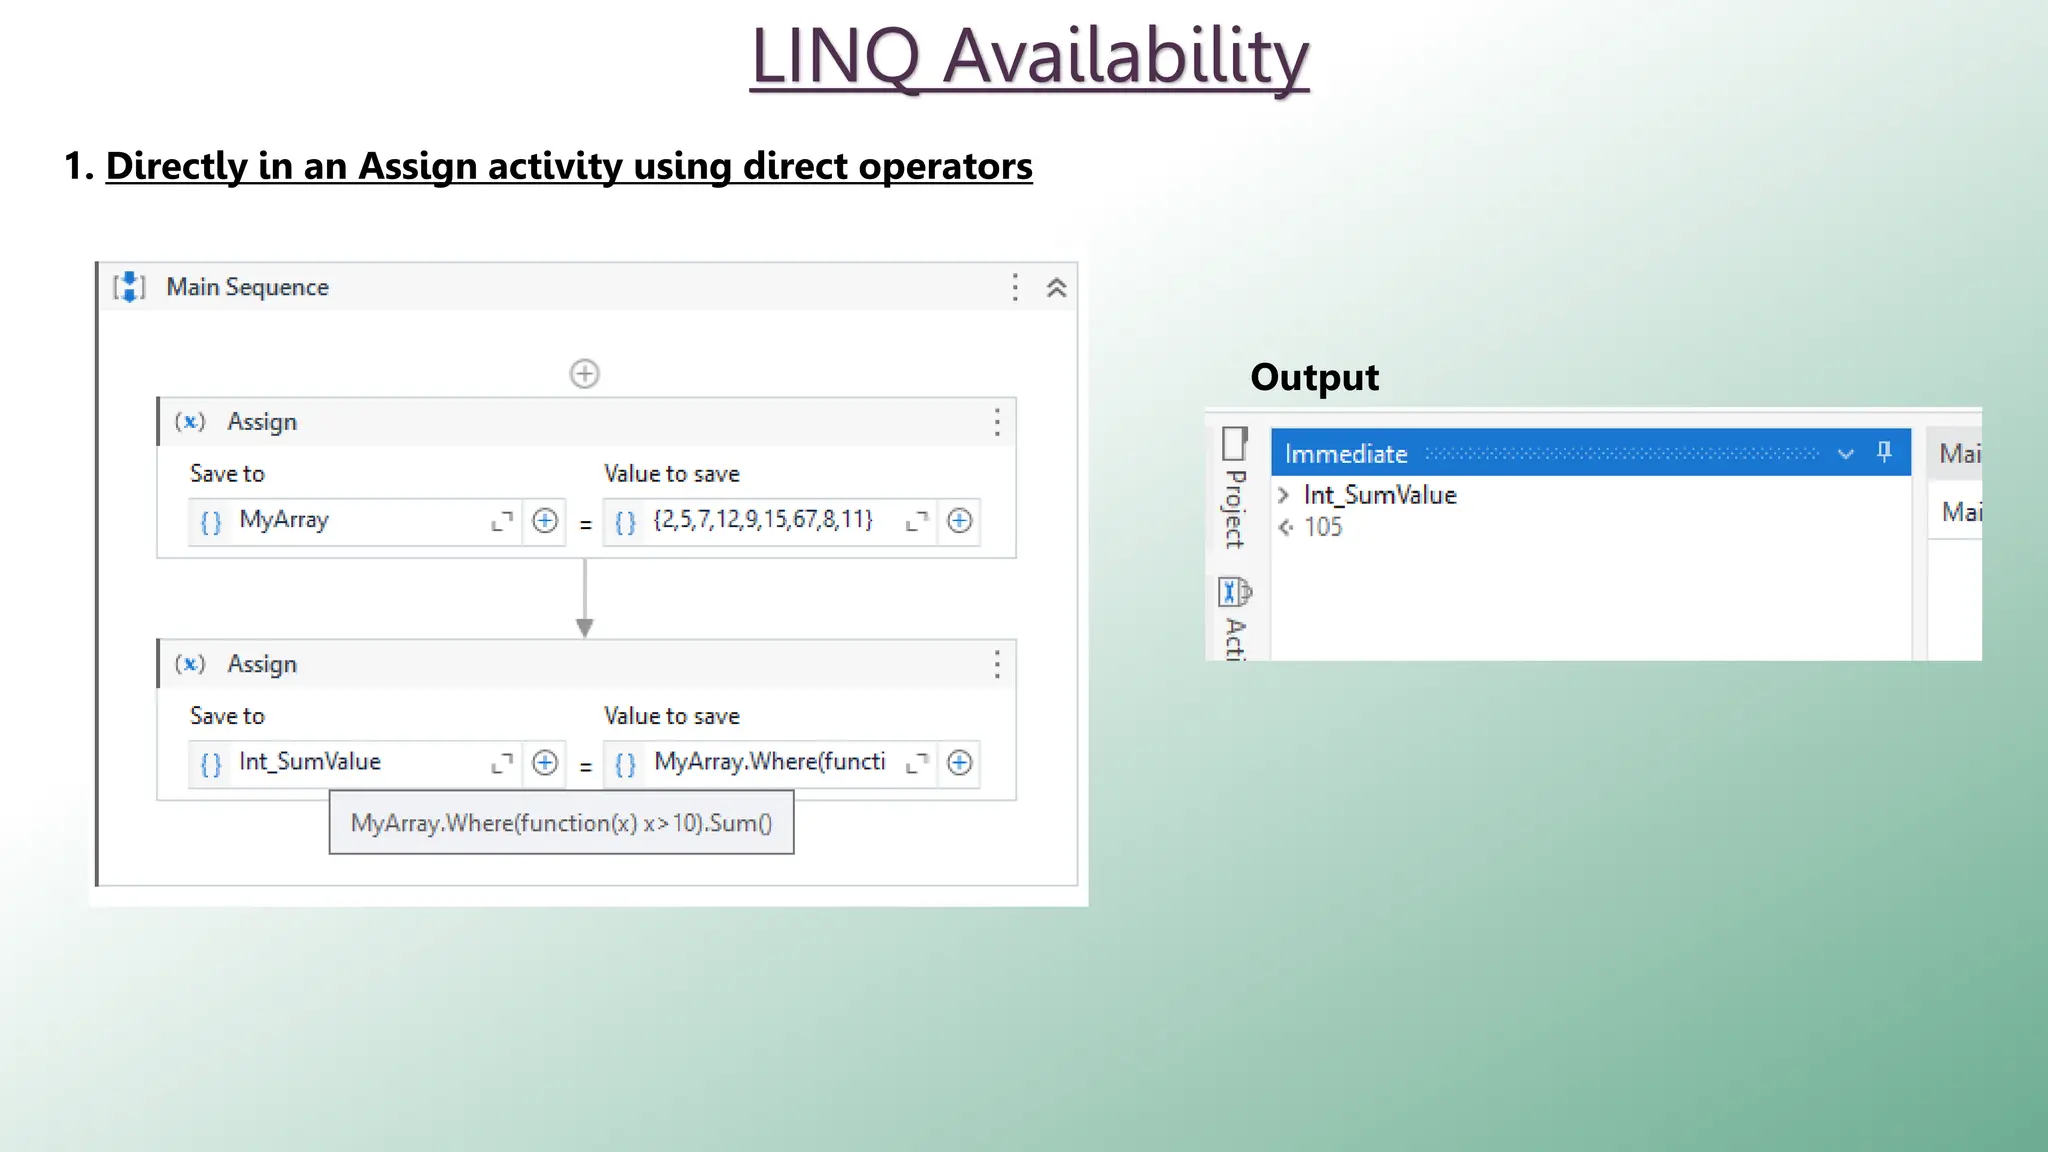Click the curly braces icon beside MyArray
Viewport: 2048px width, 1152px height.
[211, 522]
